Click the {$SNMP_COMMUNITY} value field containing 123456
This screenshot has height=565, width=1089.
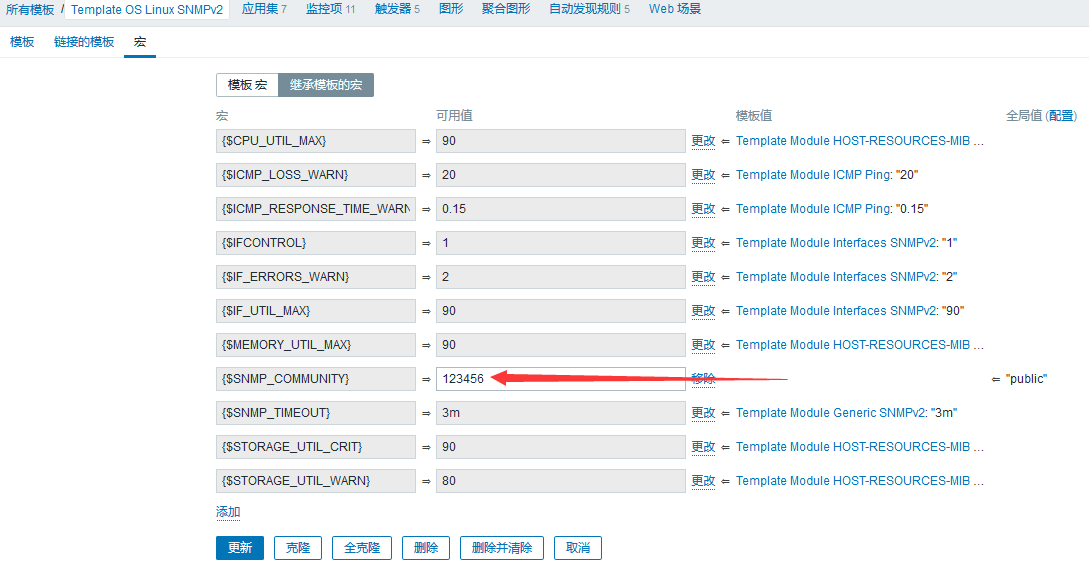(560, 379)
